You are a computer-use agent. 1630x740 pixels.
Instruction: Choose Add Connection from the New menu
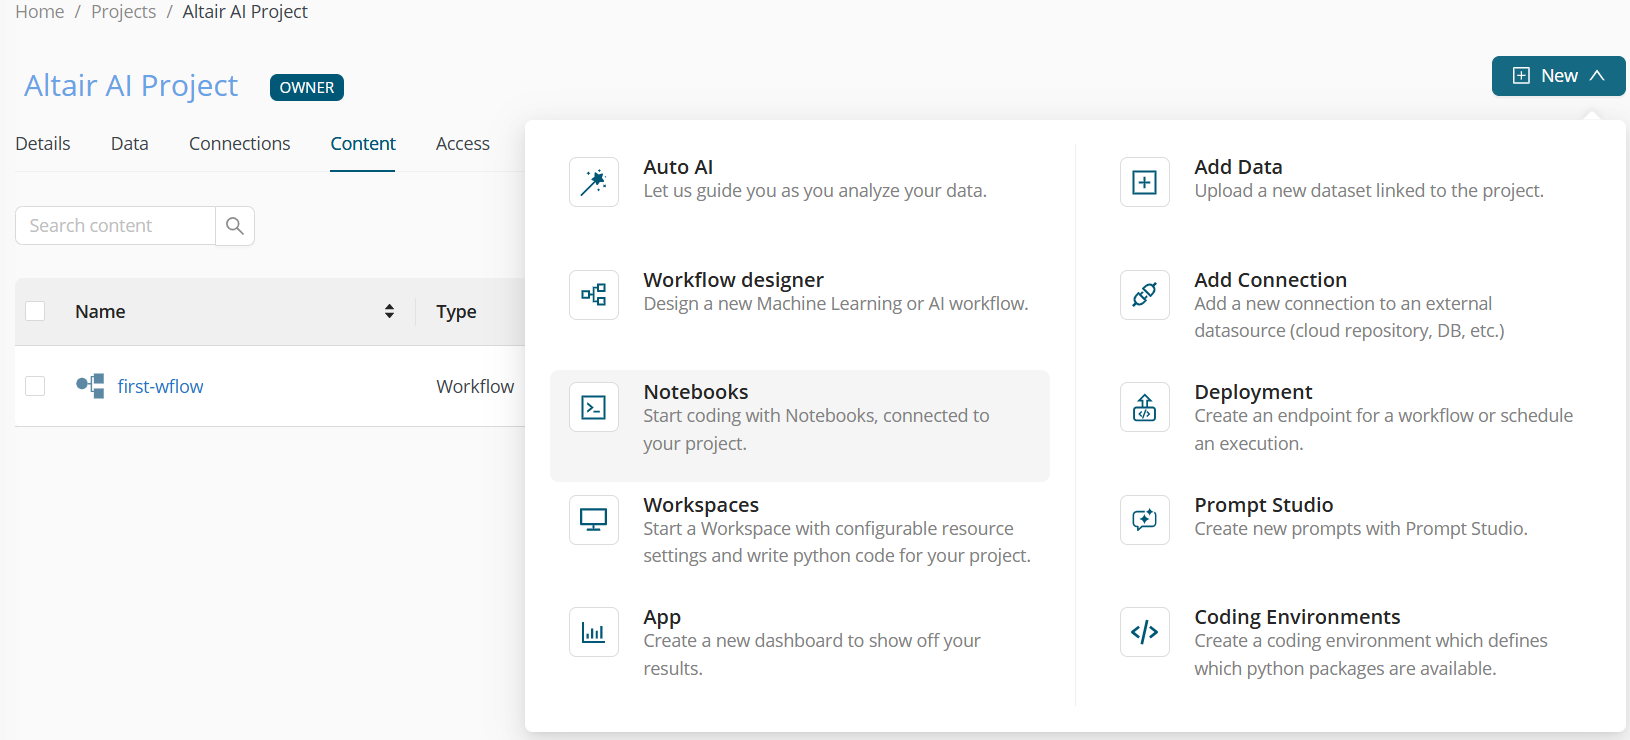[1350, 305]
